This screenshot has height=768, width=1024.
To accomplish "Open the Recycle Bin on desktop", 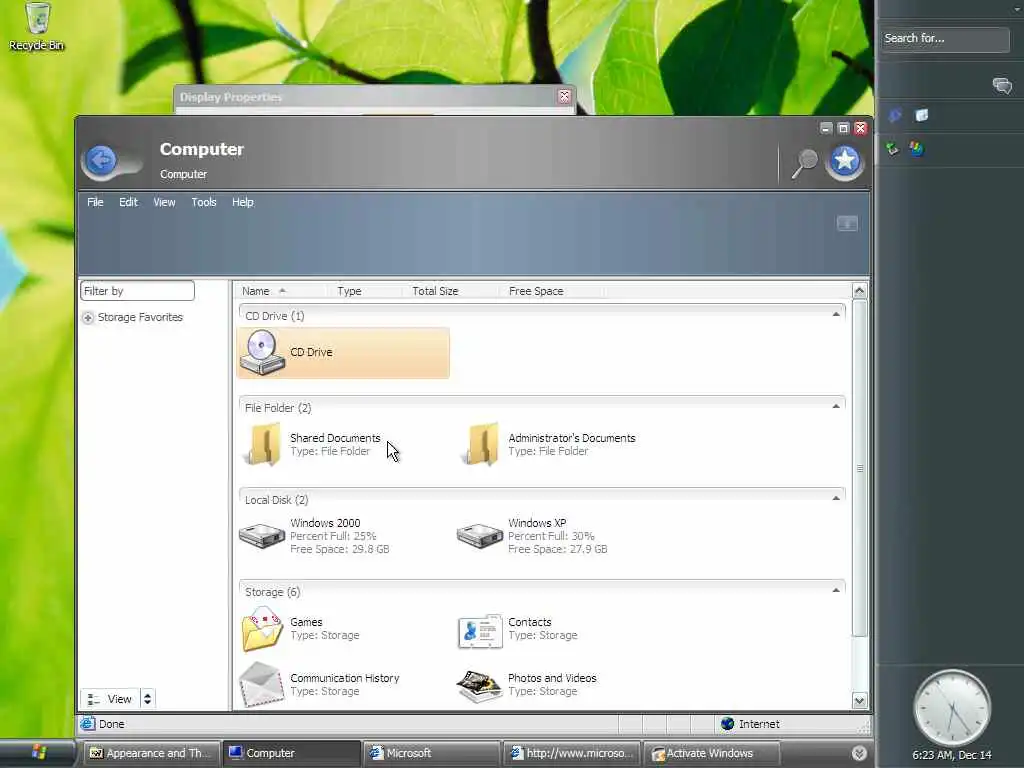I will tap(37, 26).
